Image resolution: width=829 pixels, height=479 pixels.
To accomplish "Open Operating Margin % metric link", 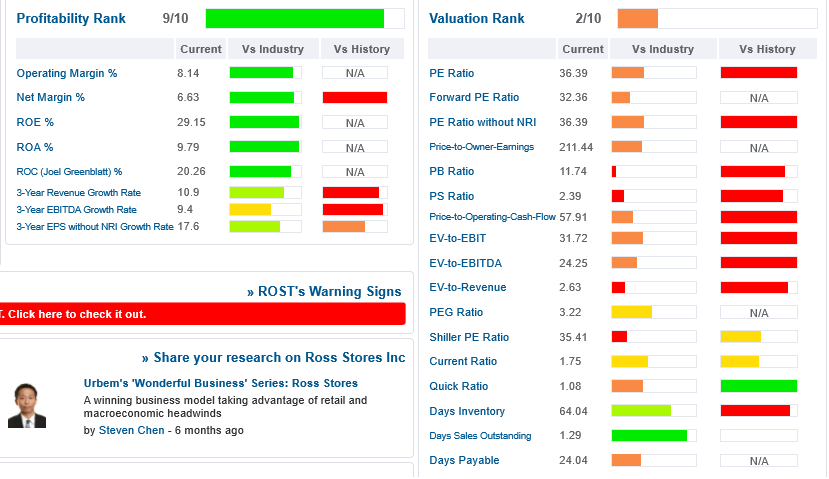I will click(67, 73).
